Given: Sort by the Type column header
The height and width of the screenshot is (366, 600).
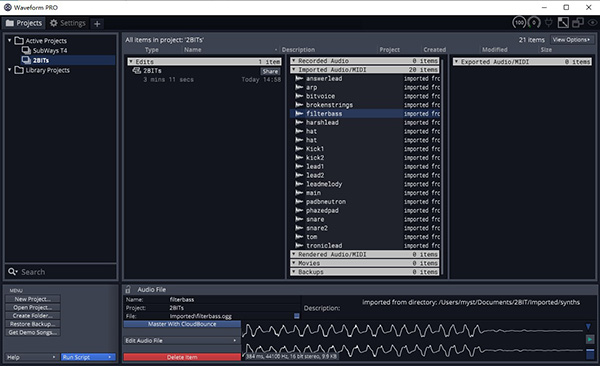Looking at the screenshot, I should tap(152, 50).
